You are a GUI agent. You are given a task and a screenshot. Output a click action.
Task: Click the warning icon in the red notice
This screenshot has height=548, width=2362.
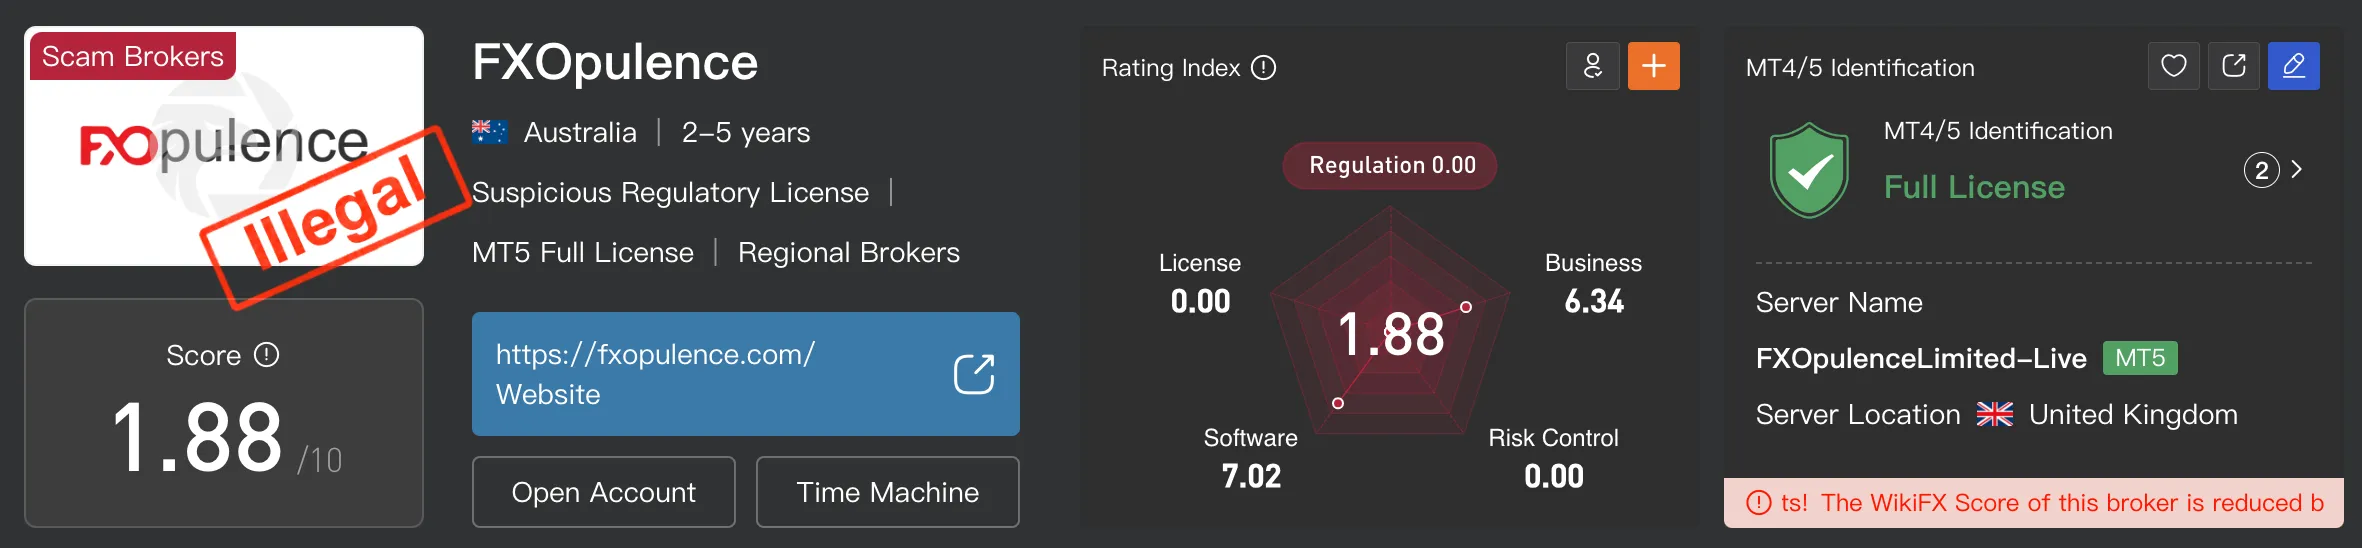[x=1758, y=502]
